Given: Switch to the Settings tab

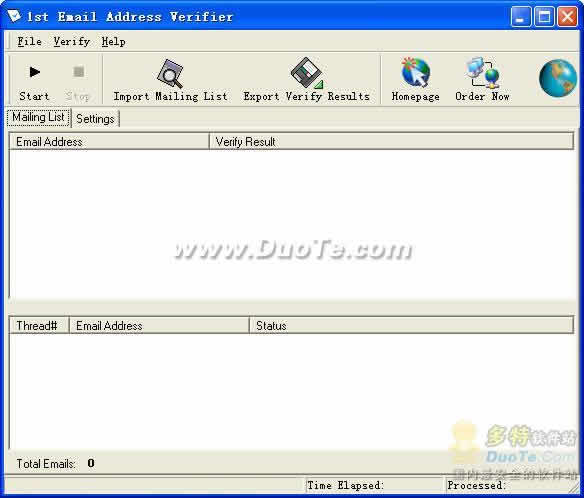Looking at the screenshot, I should coord(95,119).
